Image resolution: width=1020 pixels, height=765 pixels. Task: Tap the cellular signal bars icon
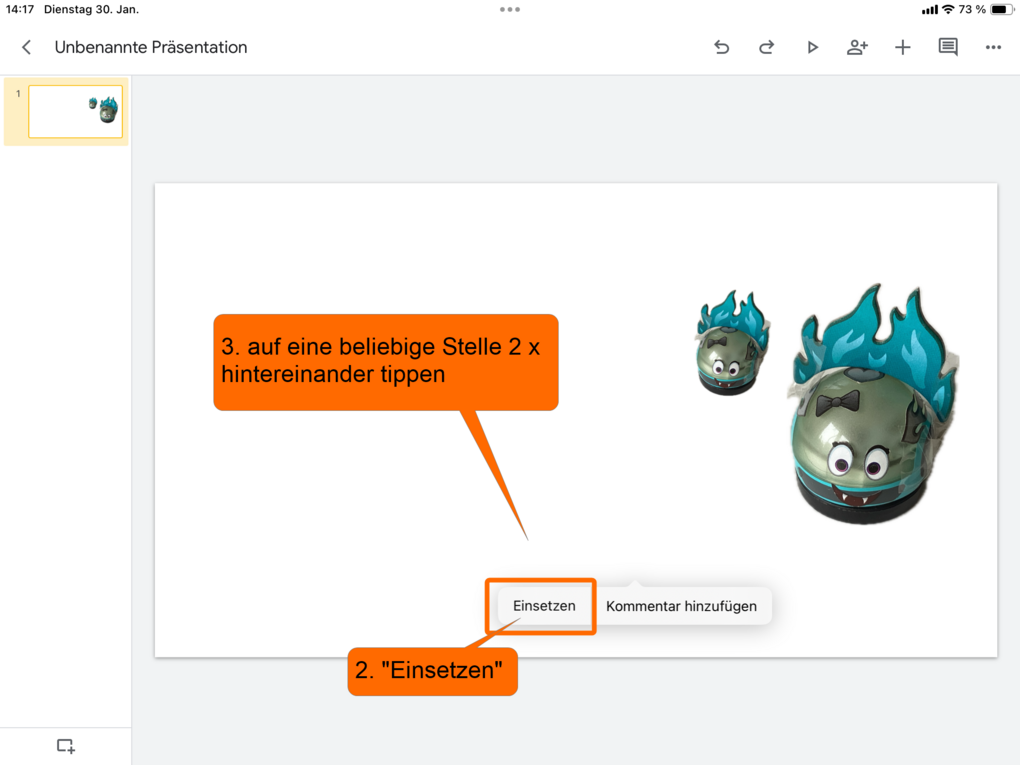click(x=930, y=9)
